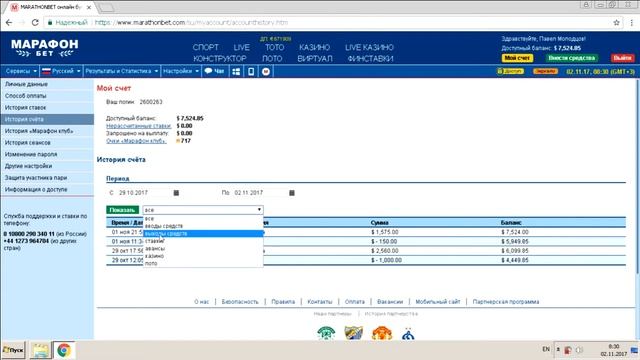Screen dimensions: 640x360
Task: Open Chrome menu dots
Action: (631, 22)
